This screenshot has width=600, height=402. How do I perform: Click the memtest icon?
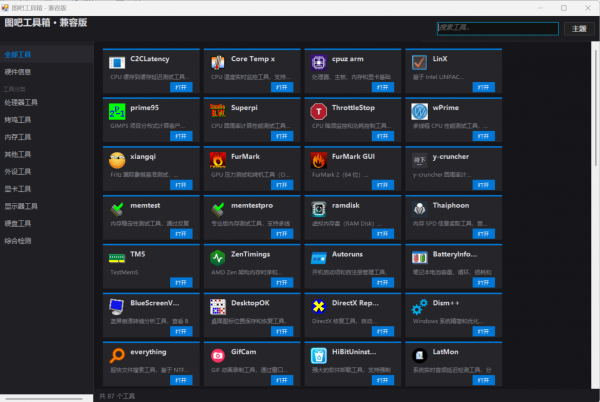(x=117, y=209)
